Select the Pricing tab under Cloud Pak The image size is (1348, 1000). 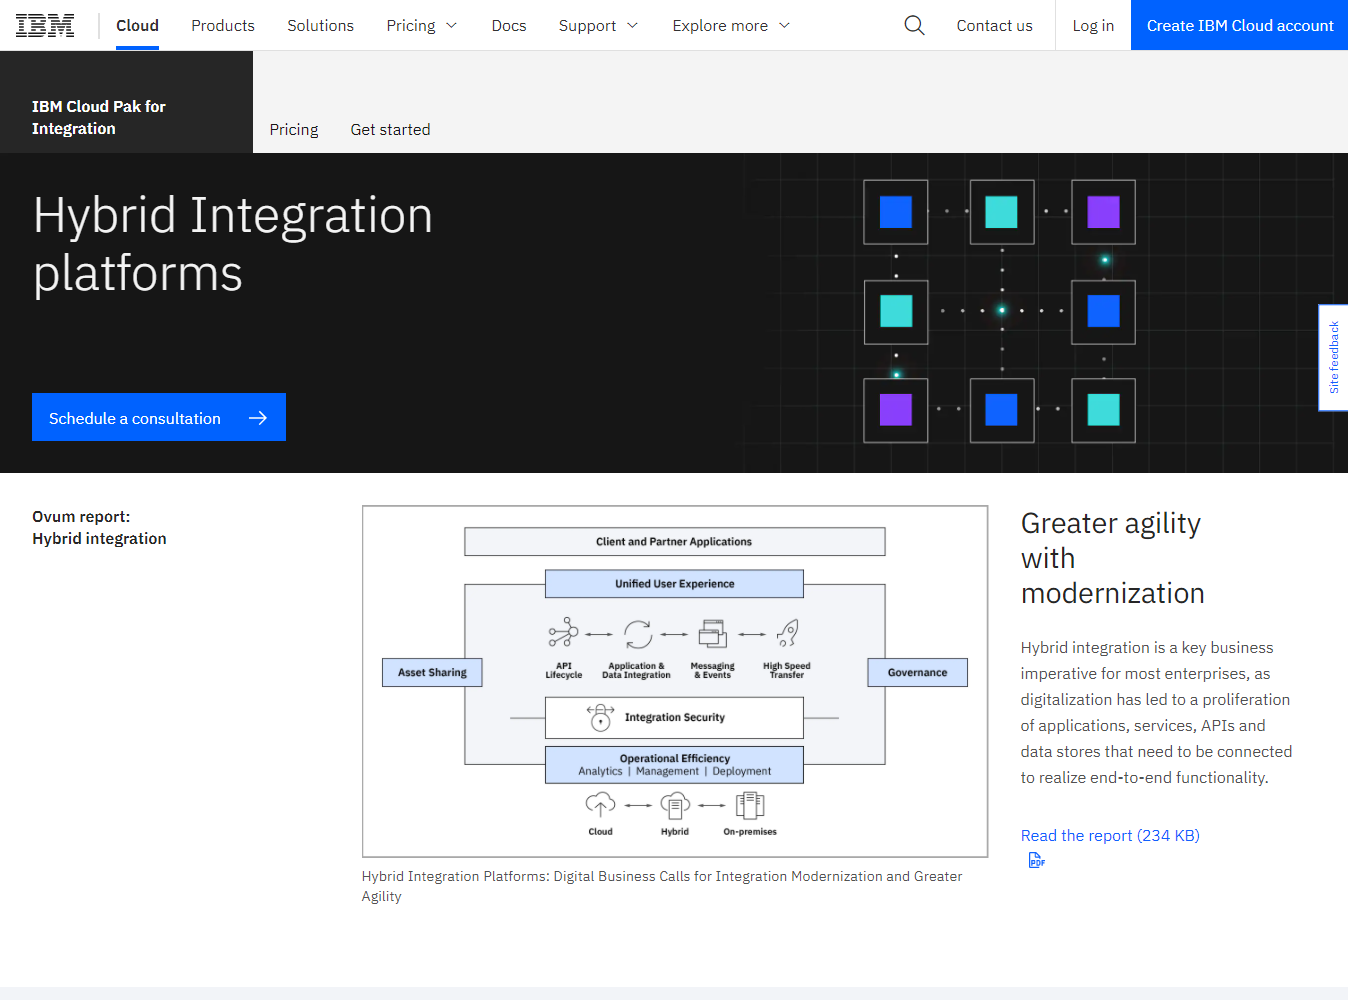293,129
